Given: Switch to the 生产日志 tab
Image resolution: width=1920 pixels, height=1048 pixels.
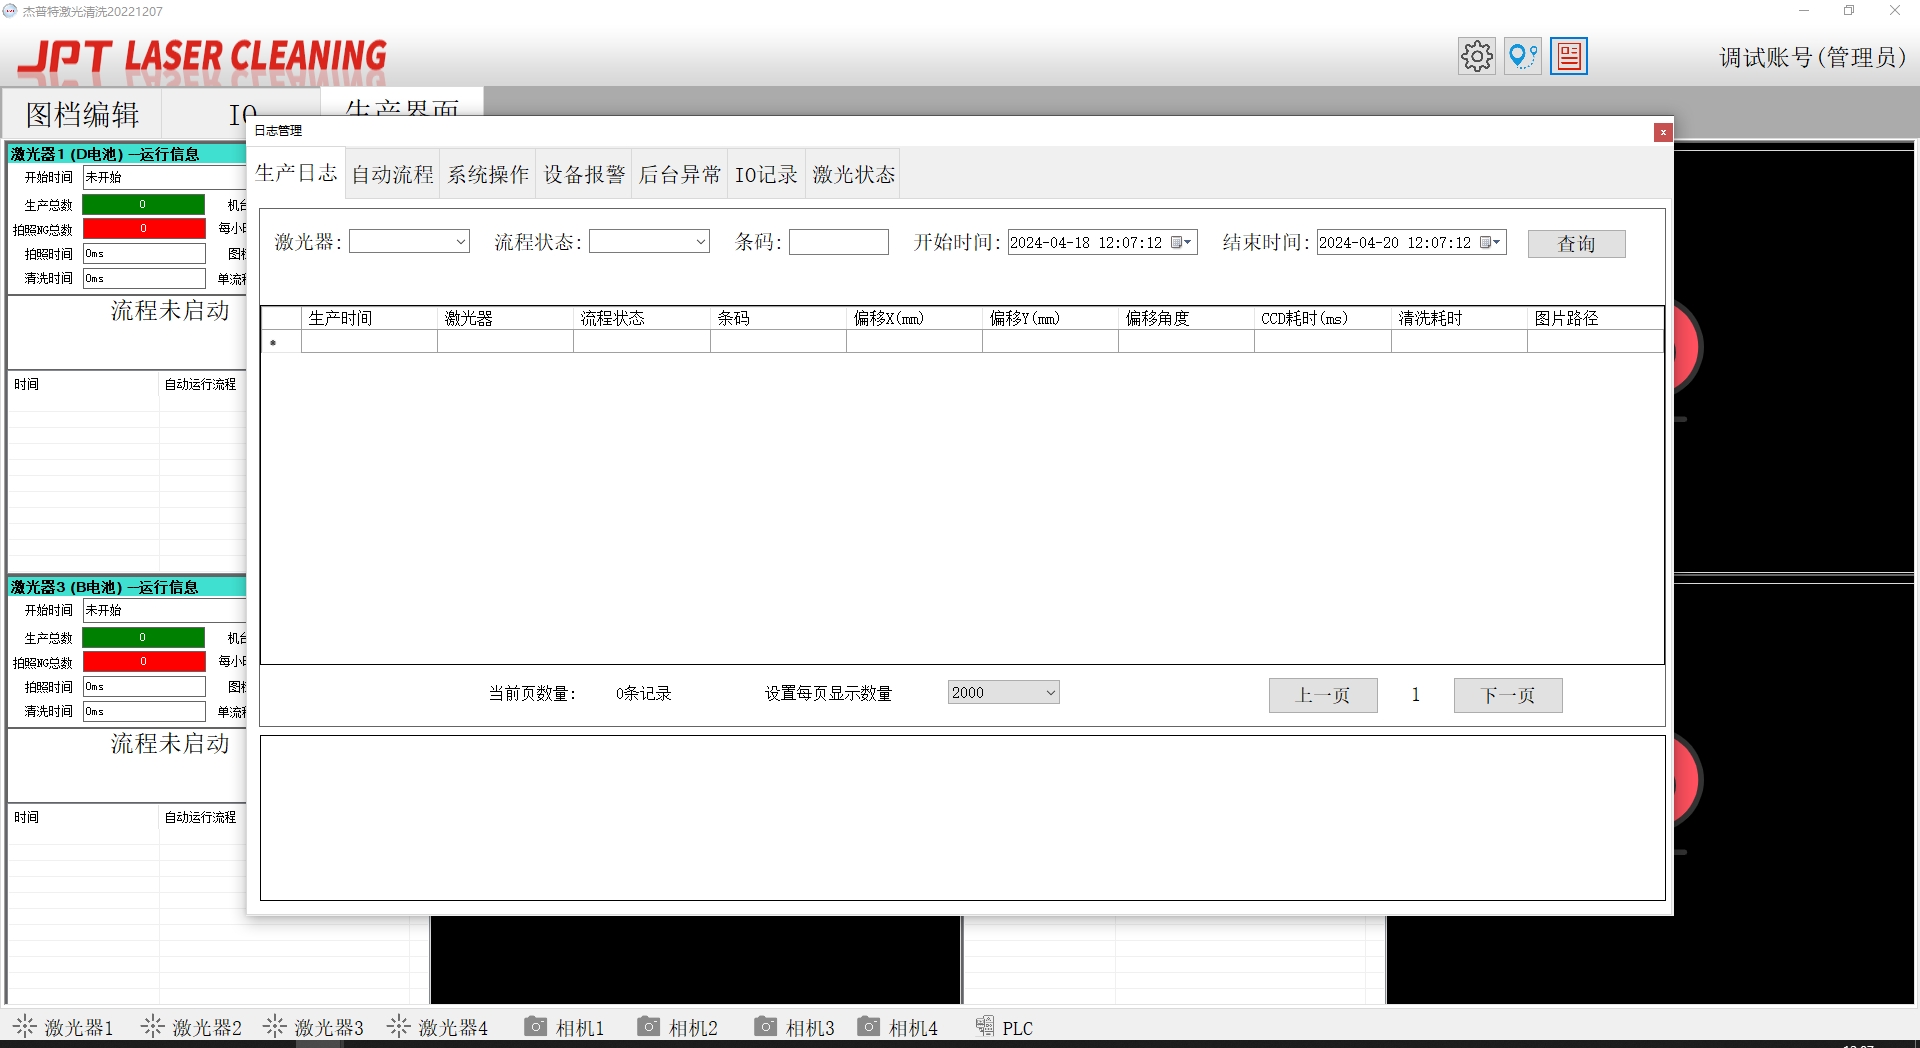Looking at the screenshot, I should pyautogui.click(x=296, y=173).
